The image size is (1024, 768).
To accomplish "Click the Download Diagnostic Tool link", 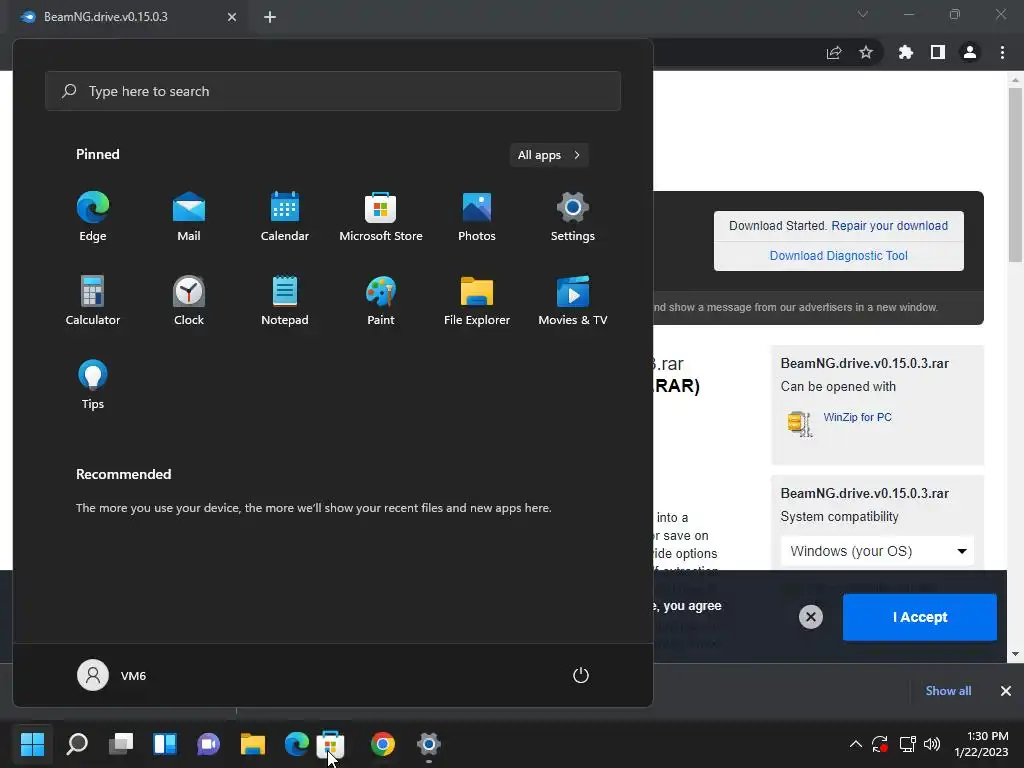I will coord(839,256).
